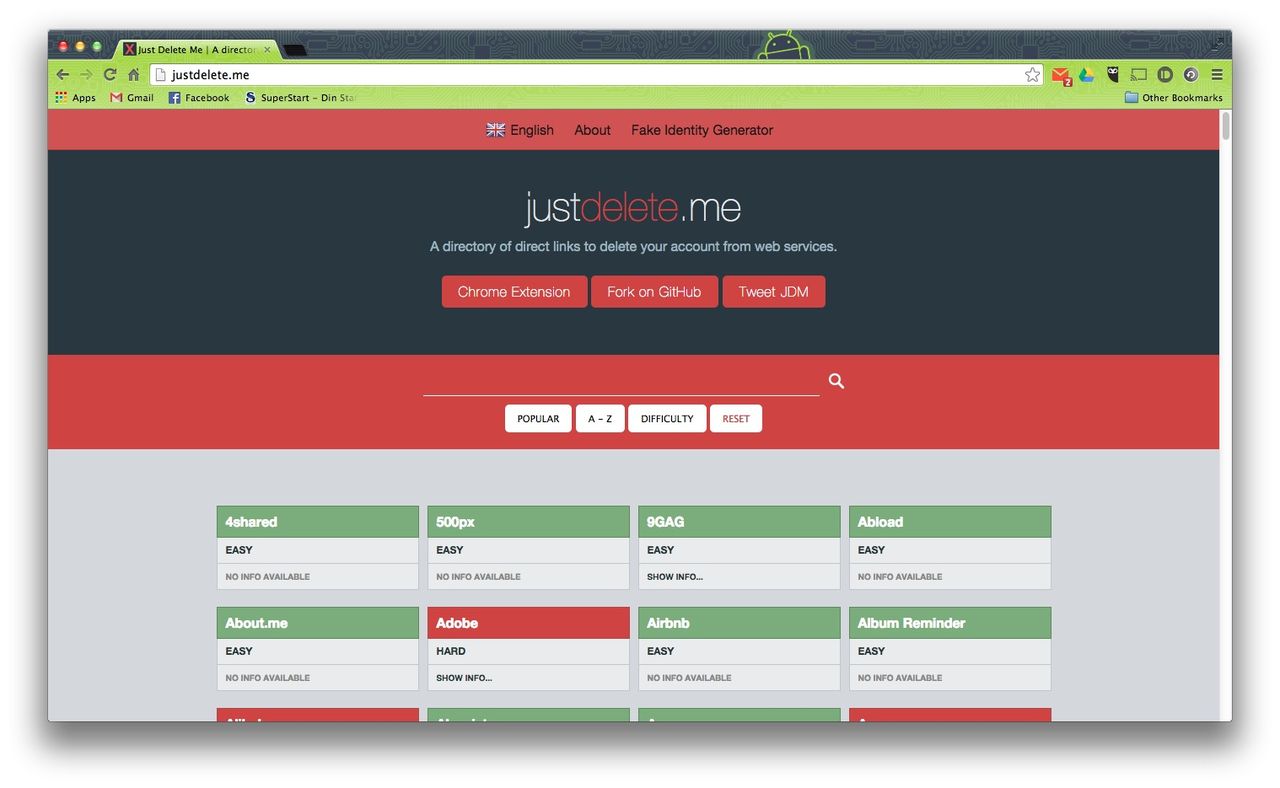
Task: Open the Hootsuite owl extension
Action: point(1112,75)
